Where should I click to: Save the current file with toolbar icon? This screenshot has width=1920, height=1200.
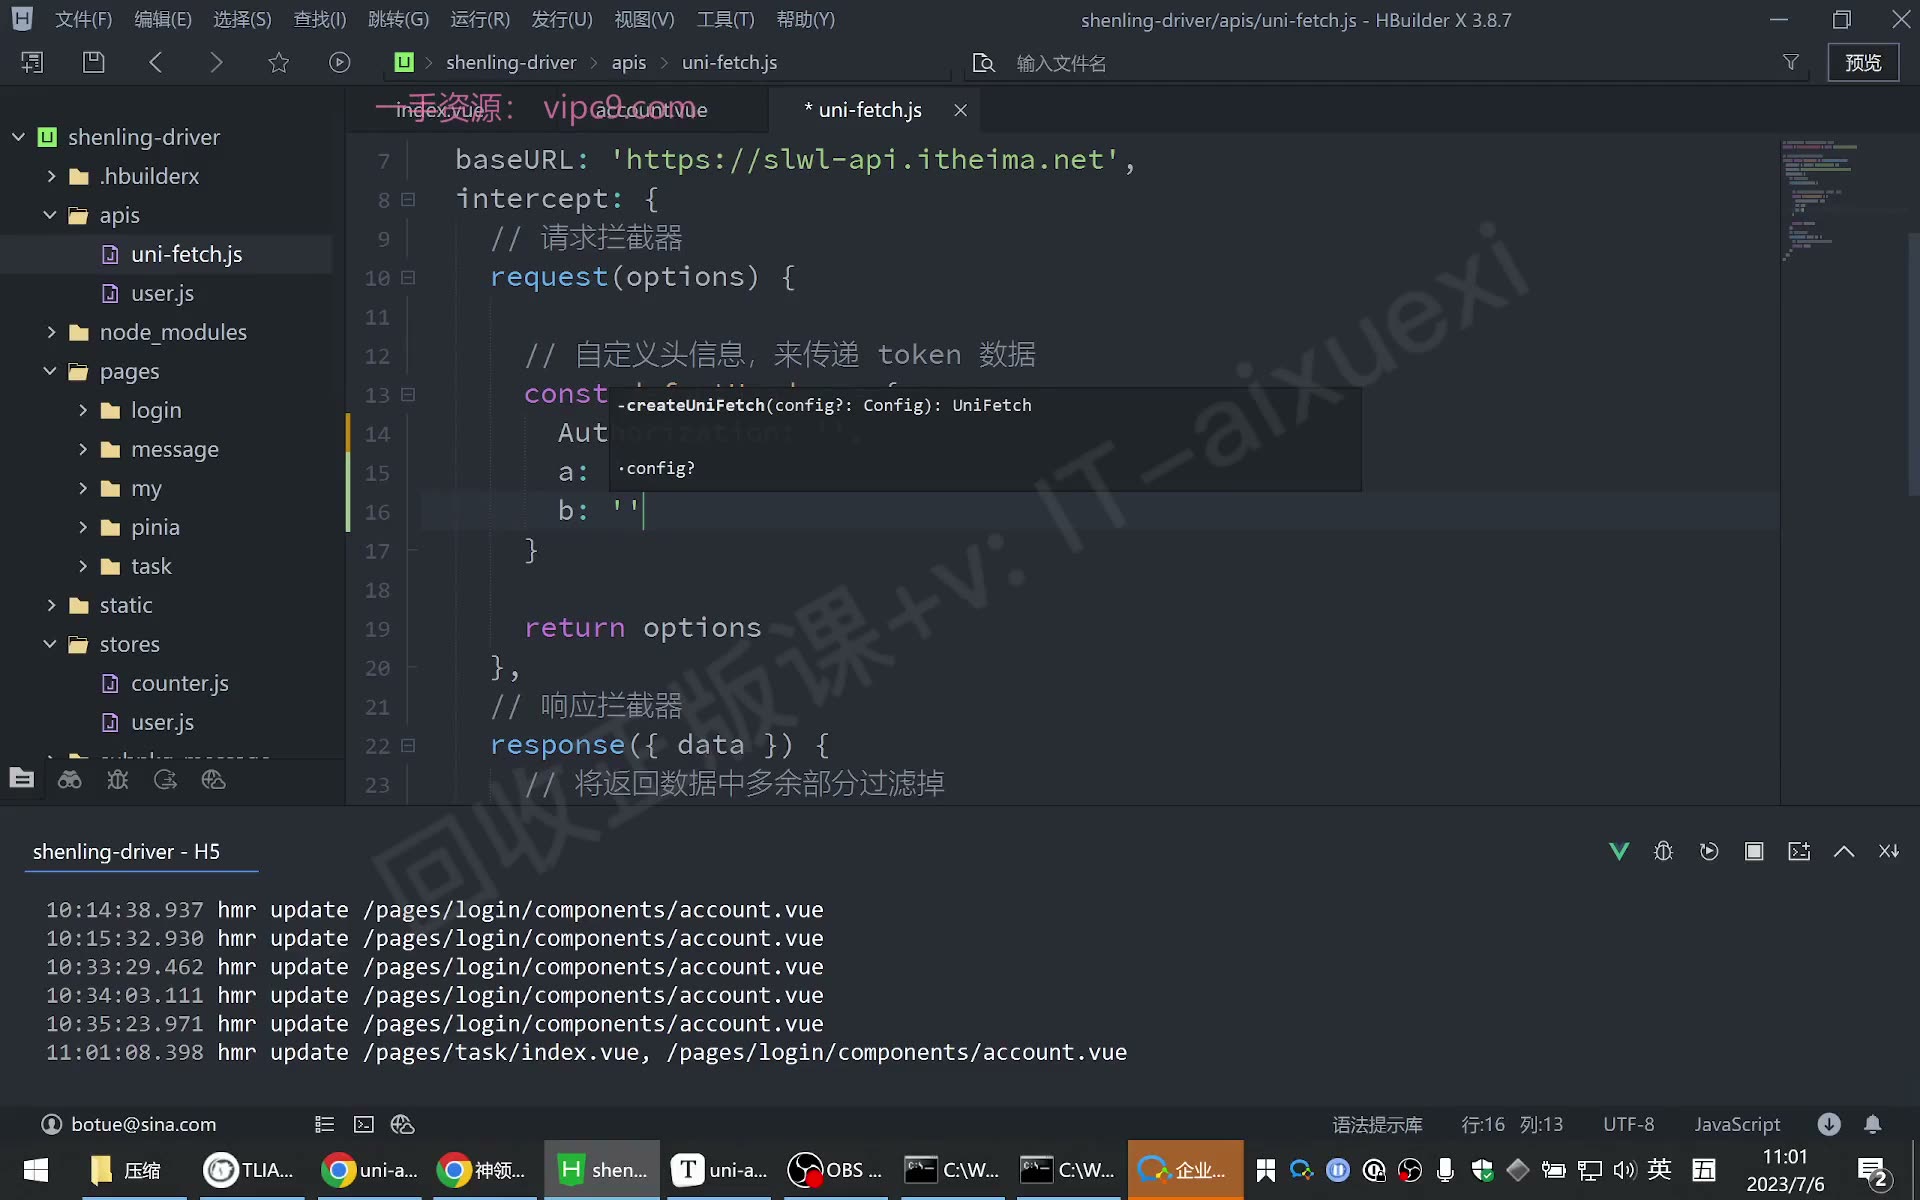click(93, 62)
